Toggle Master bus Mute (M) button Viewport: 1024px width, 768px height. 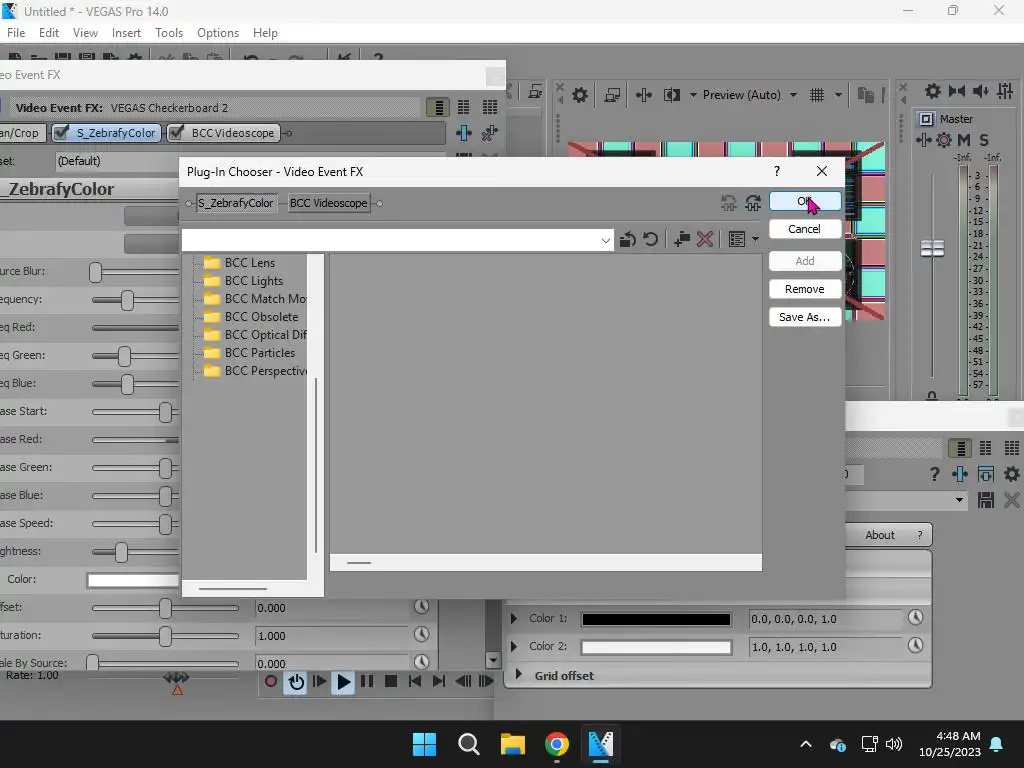(964, 140)
